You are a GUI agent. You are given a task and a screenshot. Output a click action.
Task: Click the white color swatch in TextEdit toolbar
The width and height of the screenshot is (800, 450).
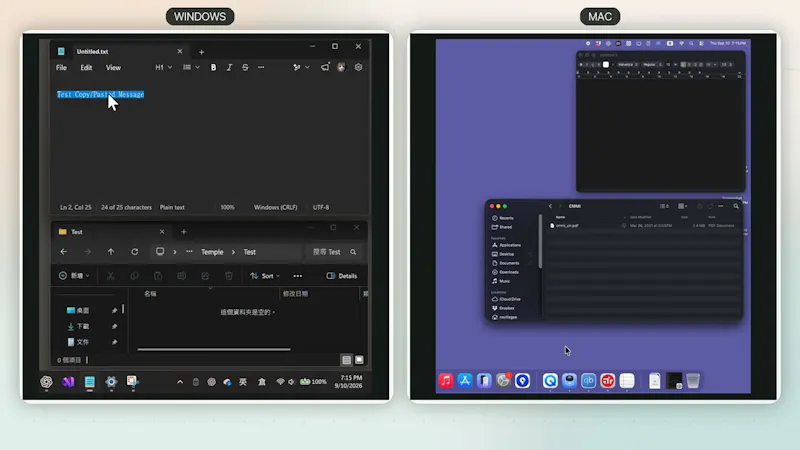[606, 65]
